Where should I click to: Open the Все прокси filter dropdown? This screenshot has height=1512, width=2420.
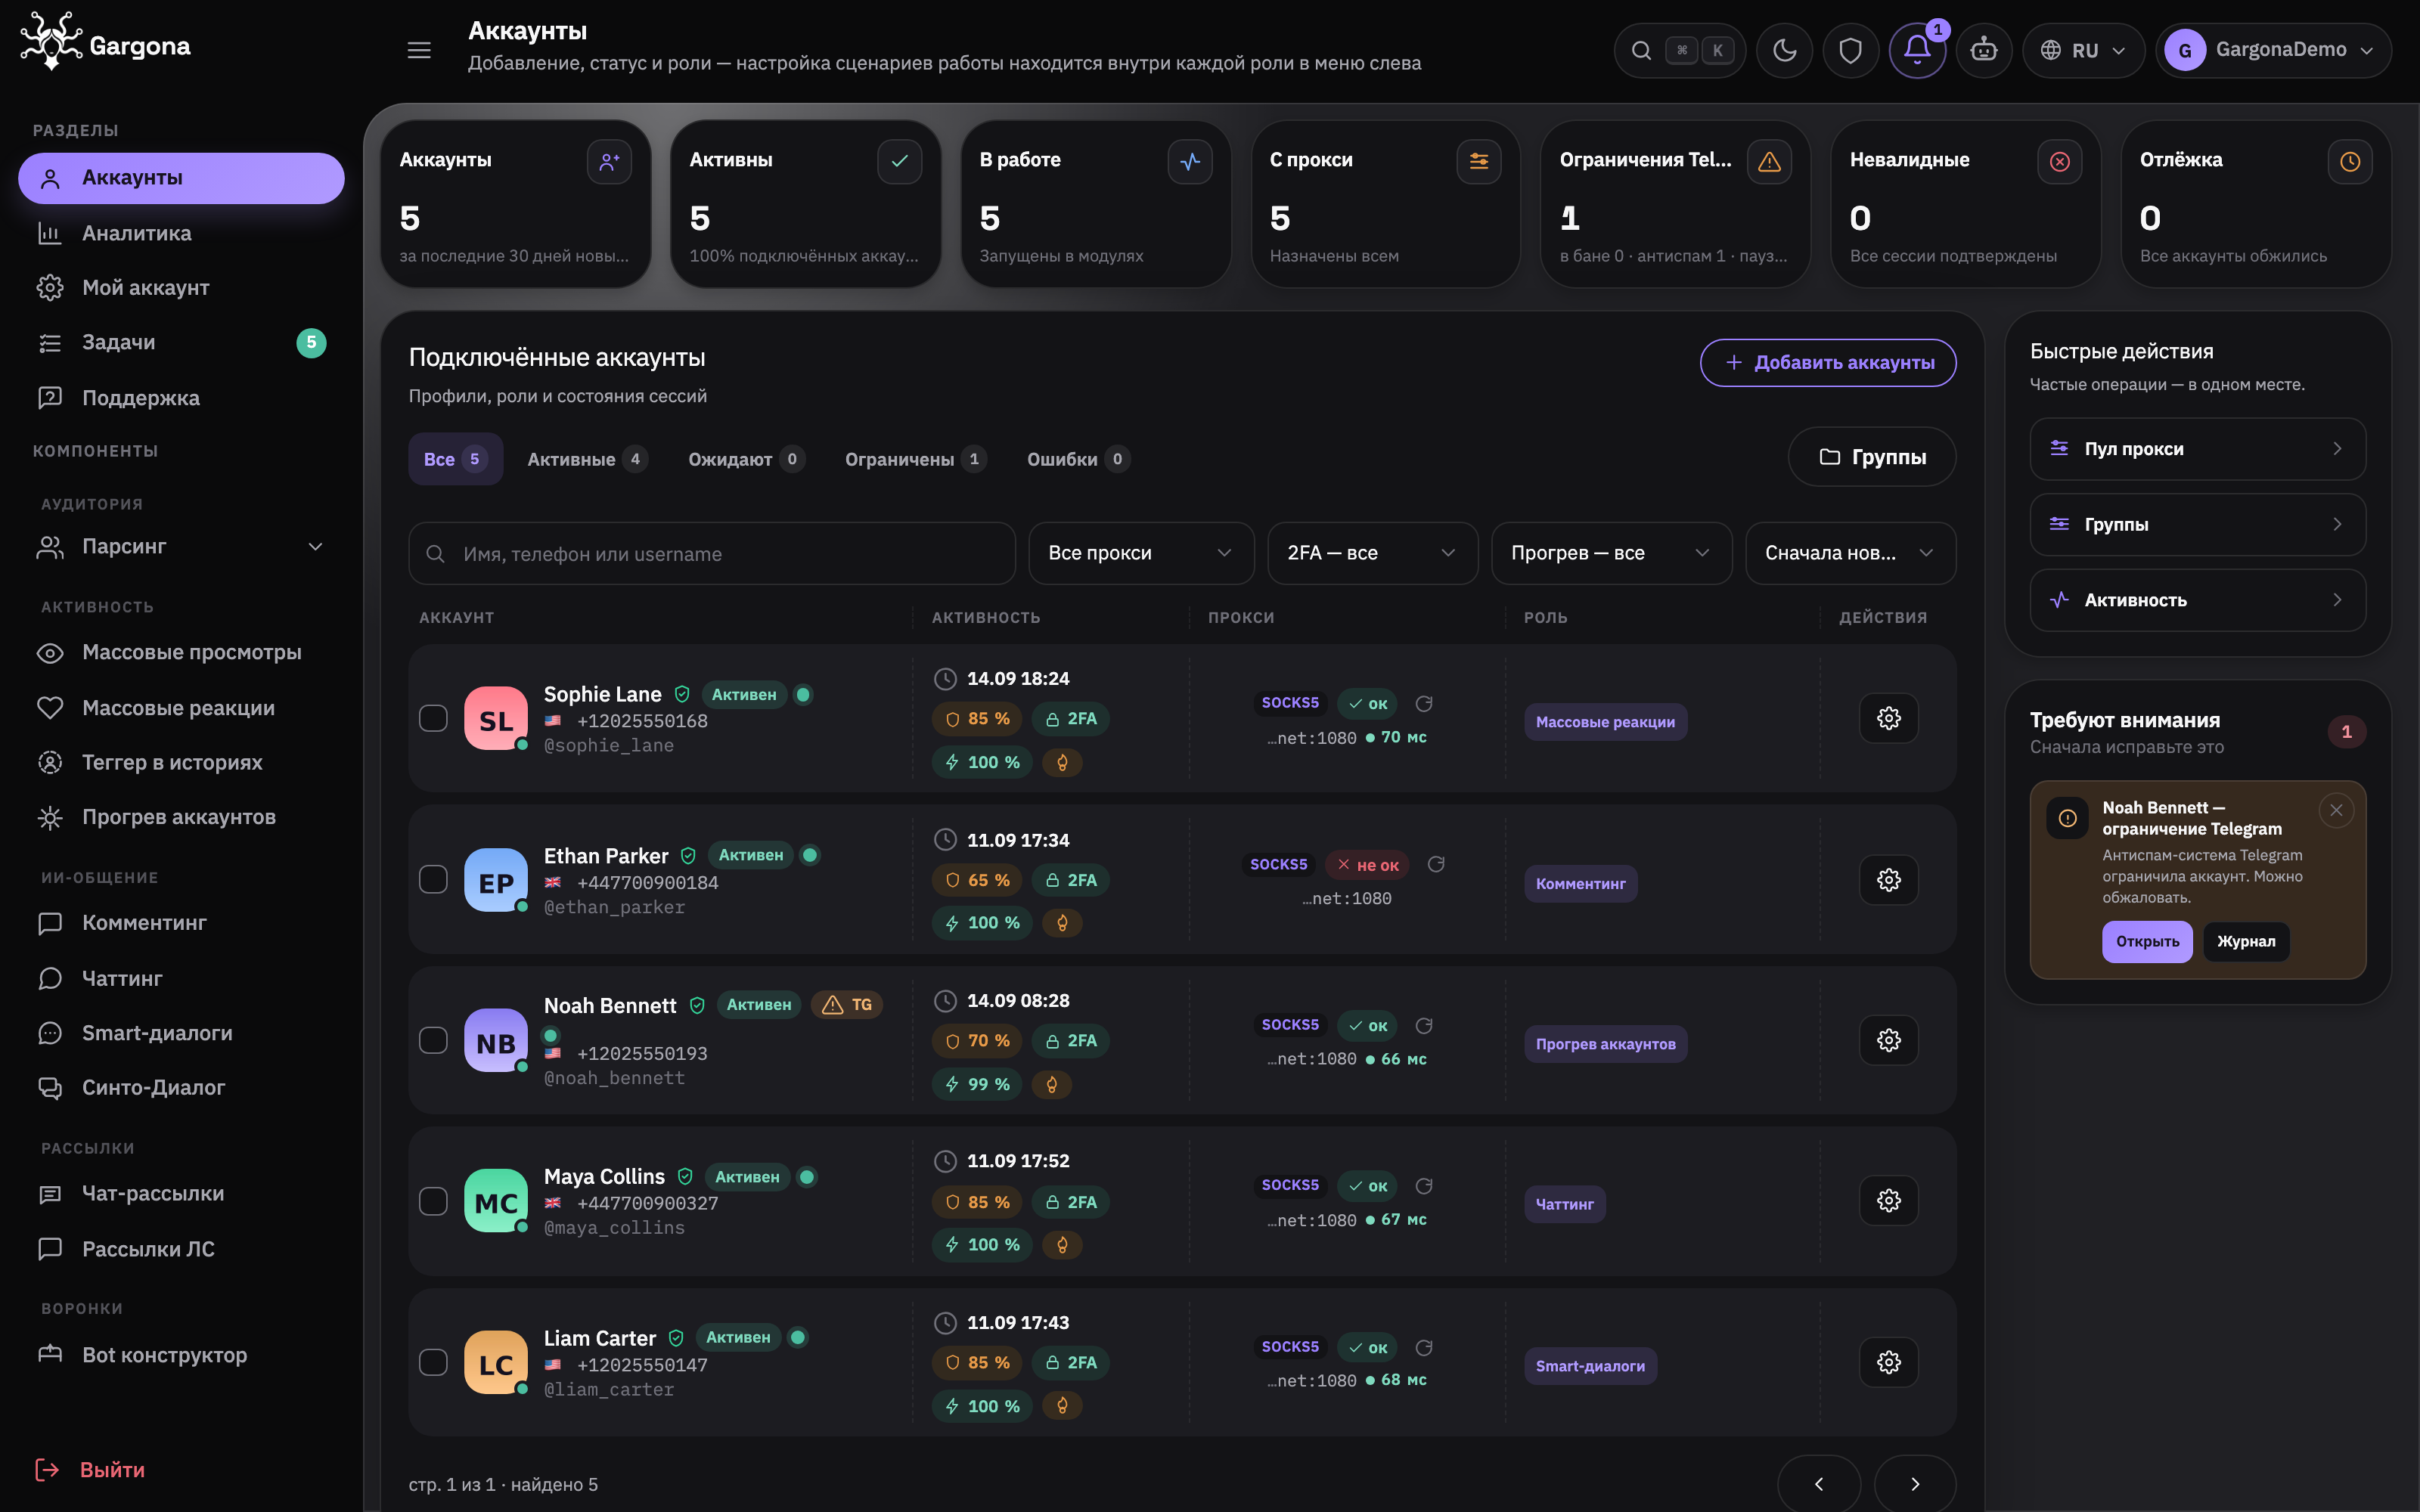coord(1141,553)
